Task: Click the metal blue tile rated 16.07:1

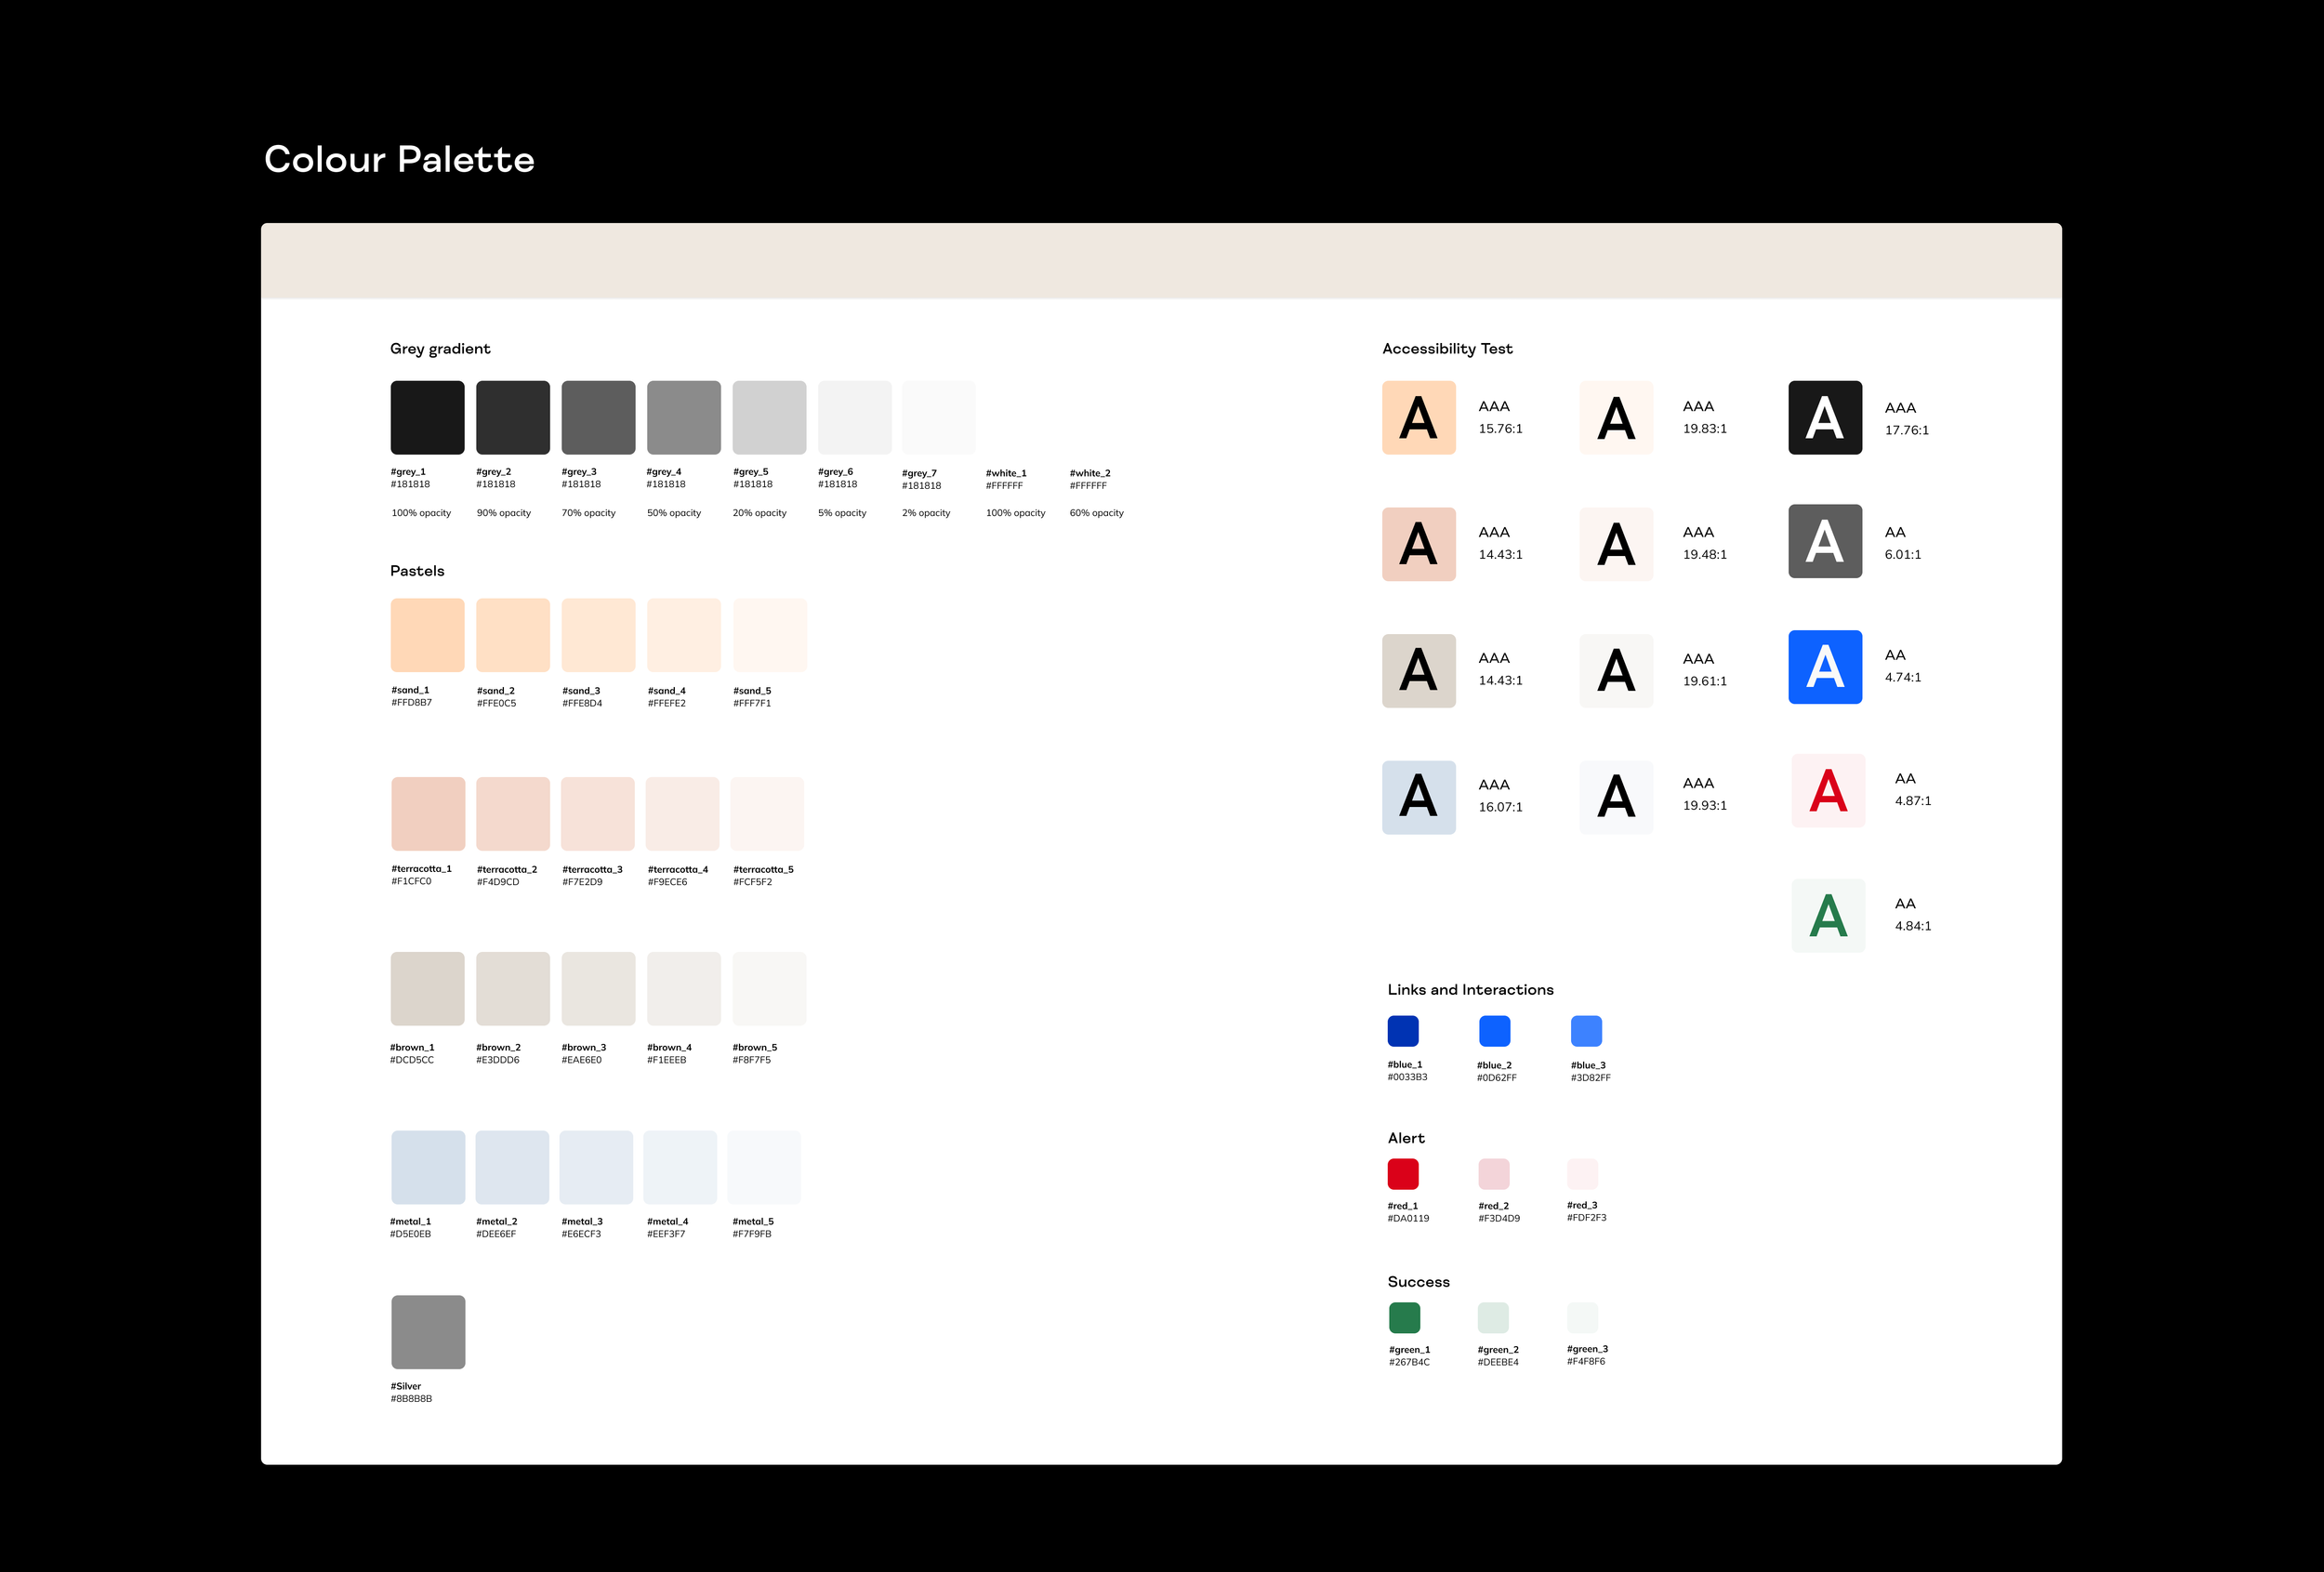Action: coord(1419,797)
